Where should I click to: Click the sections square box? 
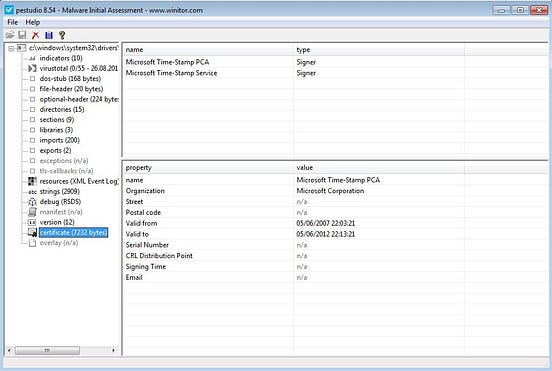click(32, 120)
